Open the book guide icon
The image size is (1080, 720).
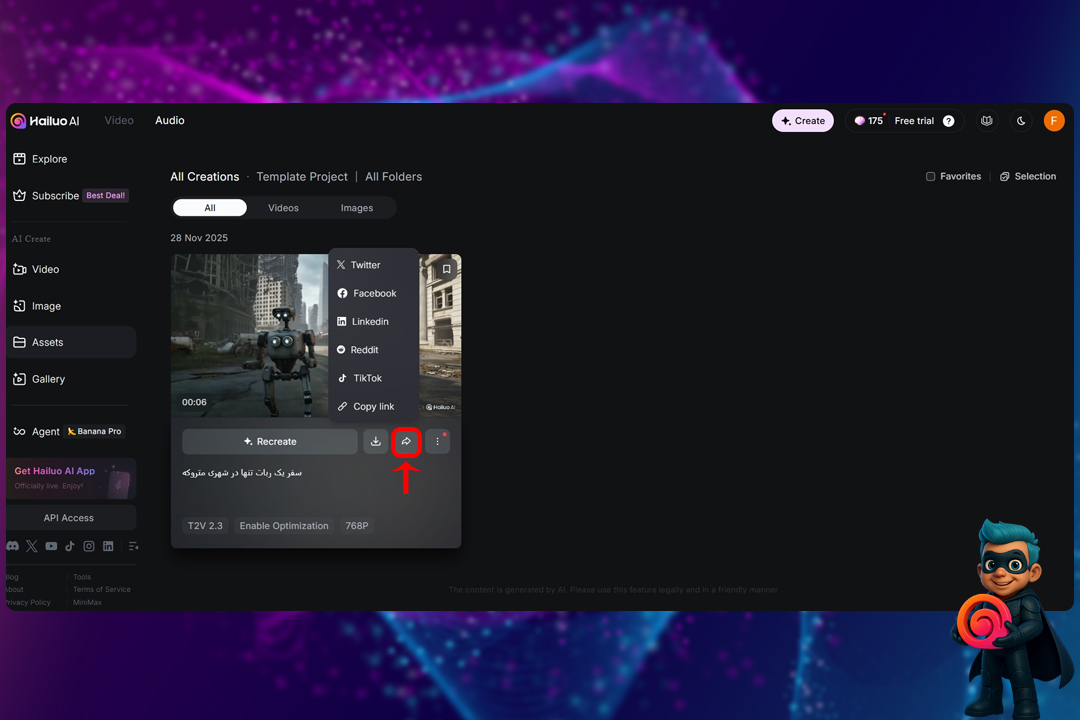pyautogui.click(x=987, y=121)
